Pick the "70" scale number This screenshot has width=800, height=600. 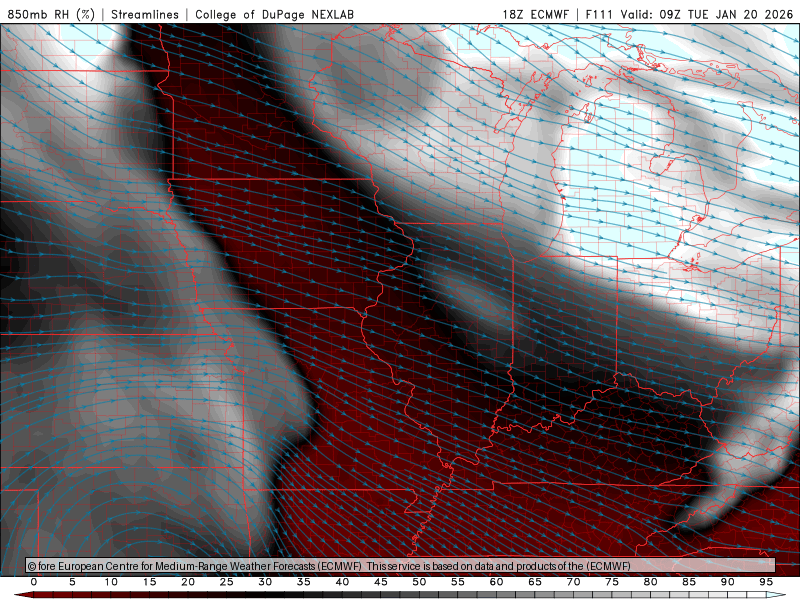pyautogui.click(x=573, y=582)
